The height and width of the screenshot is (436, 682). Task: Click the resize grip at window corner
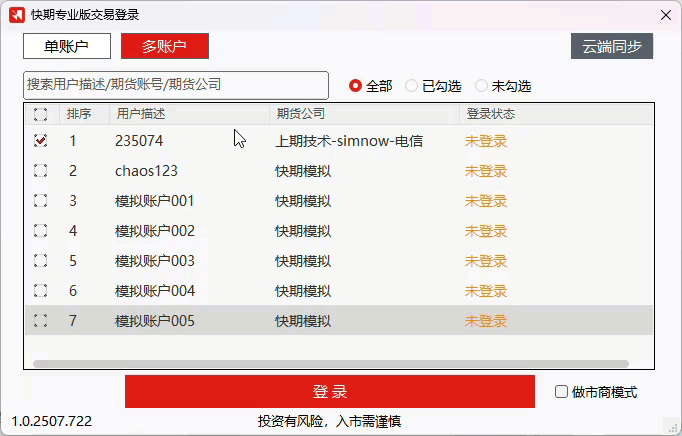673,428
